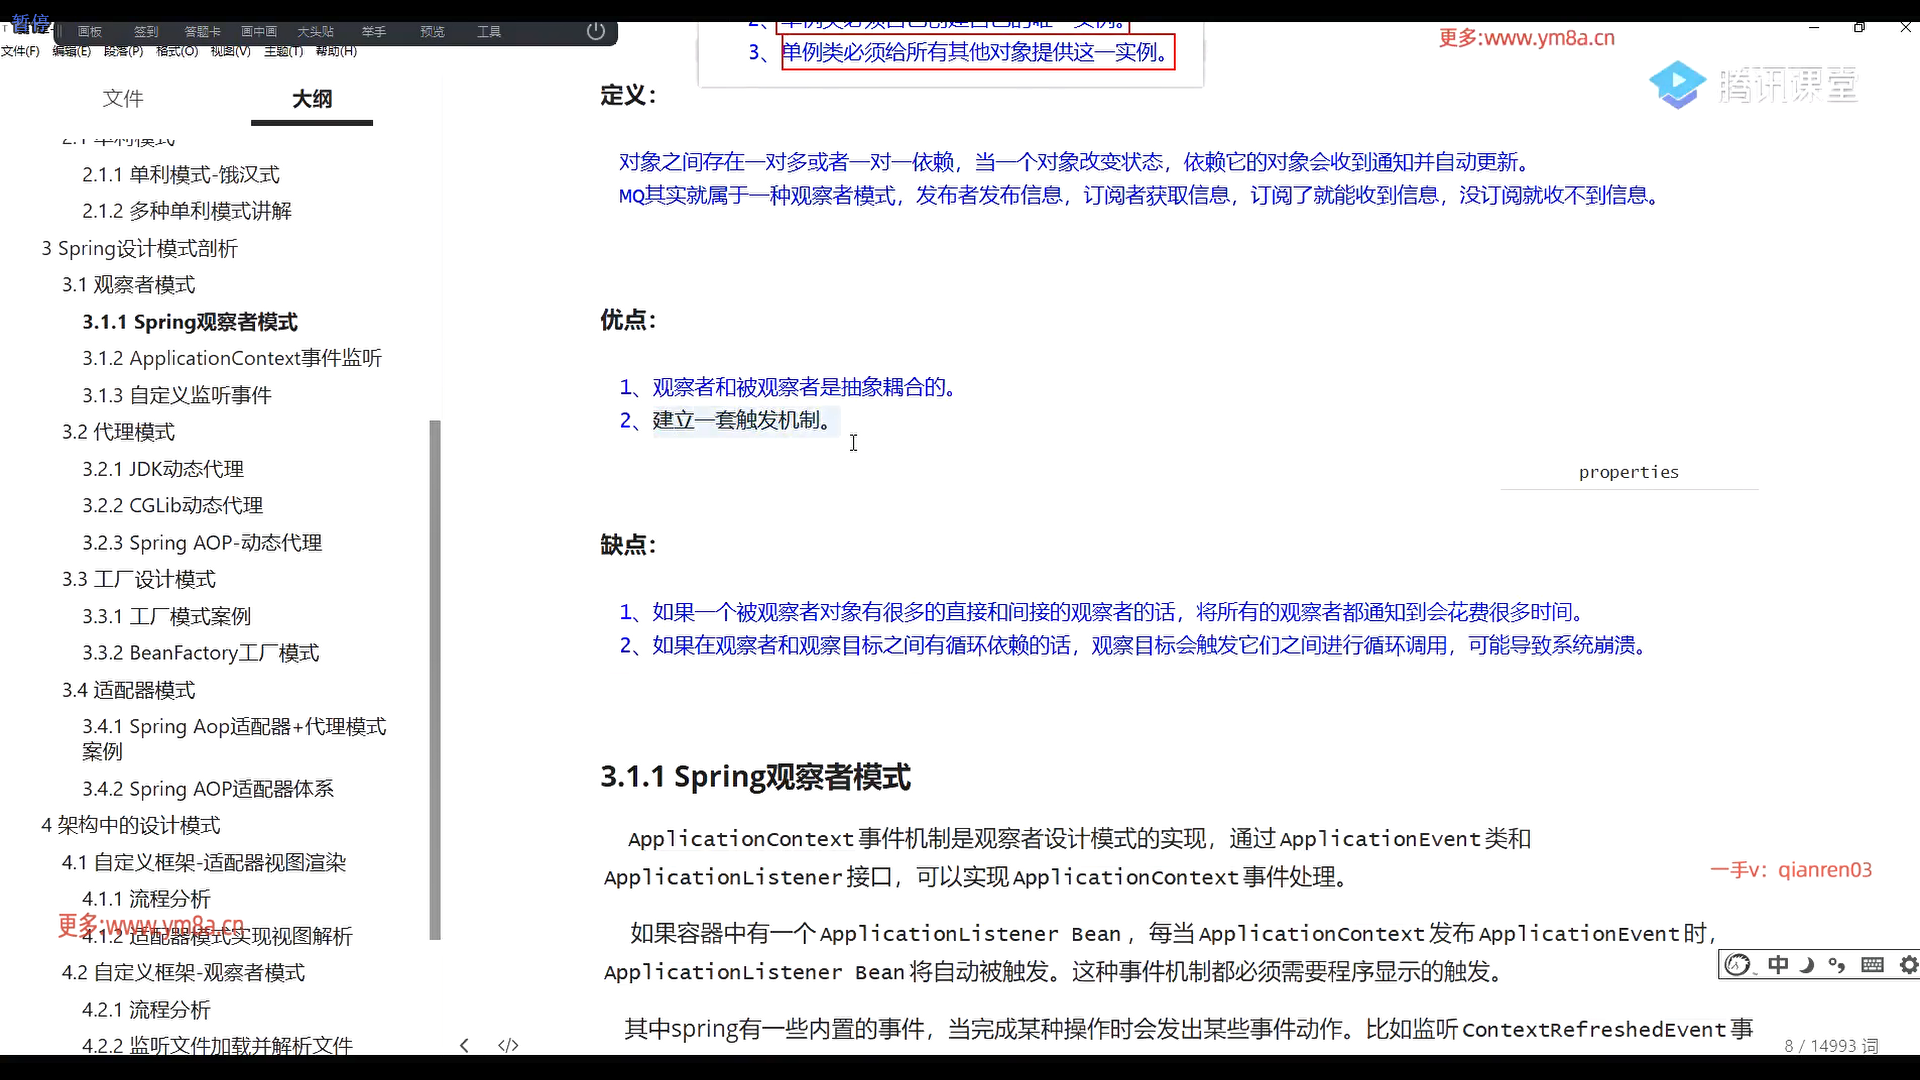Open 3.2 代理模式 in the outline
This screenshot has width=1920, height=1080.
tap(118, 432)
